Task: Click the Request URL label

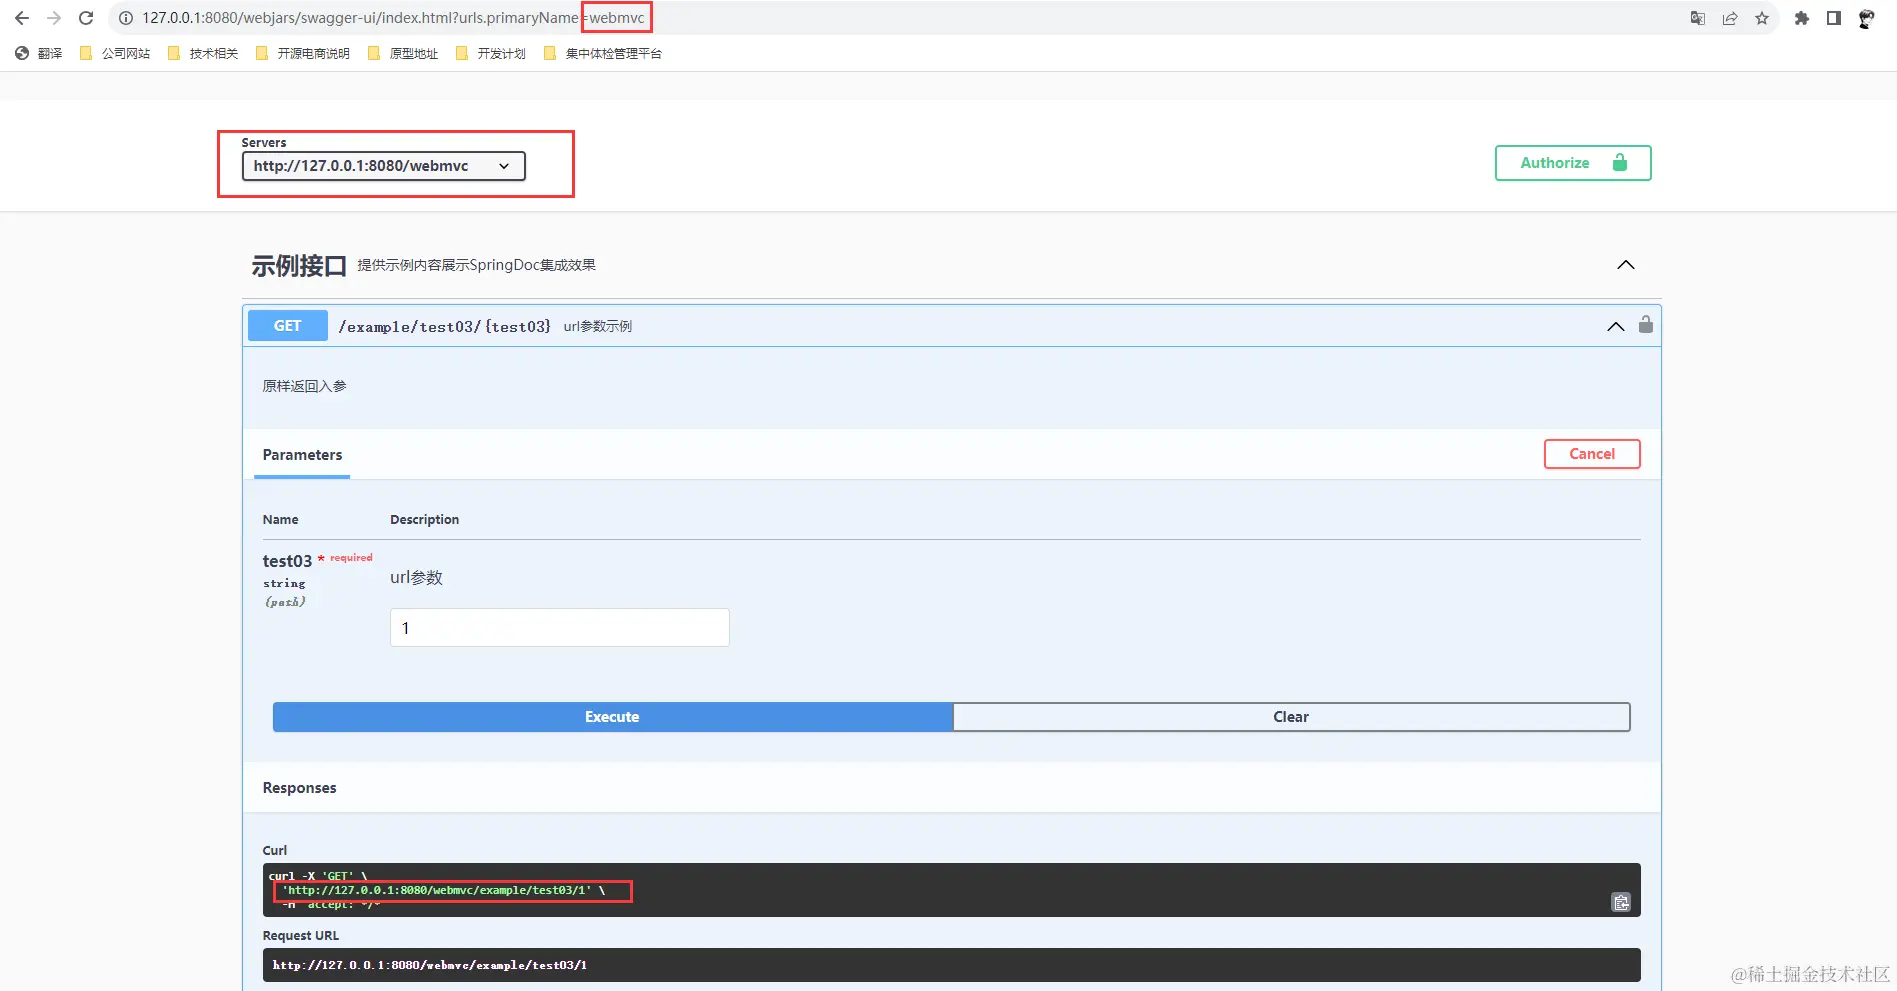Action: coord(300,936)
